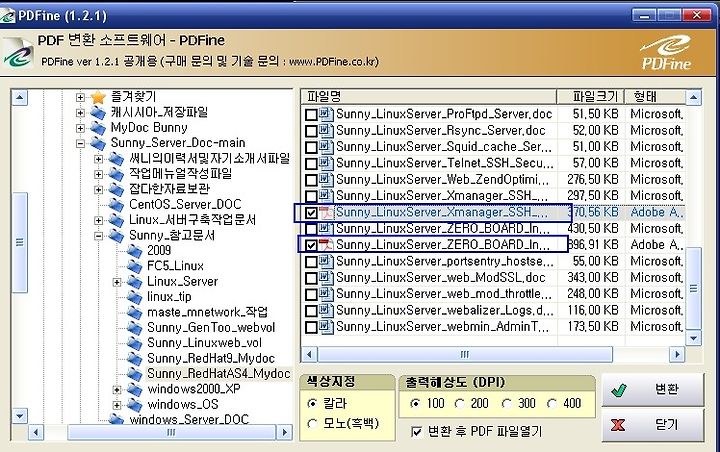This screenshot has height=452, width=720.
Task: Select the 300 DPI radio button
Action: 506,403
